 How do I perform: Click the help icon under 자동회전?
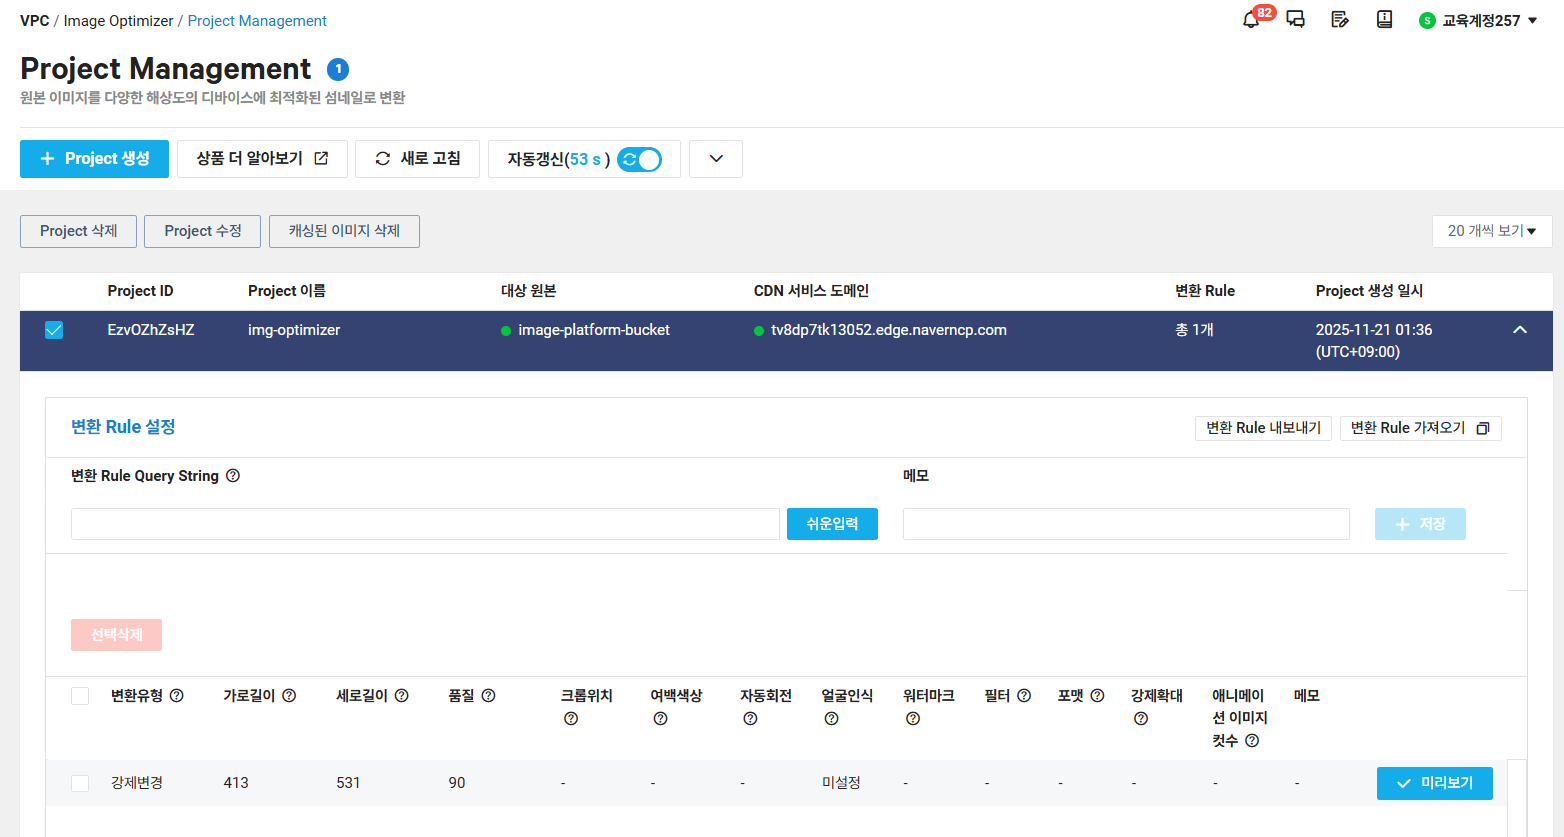coord(751,719)
